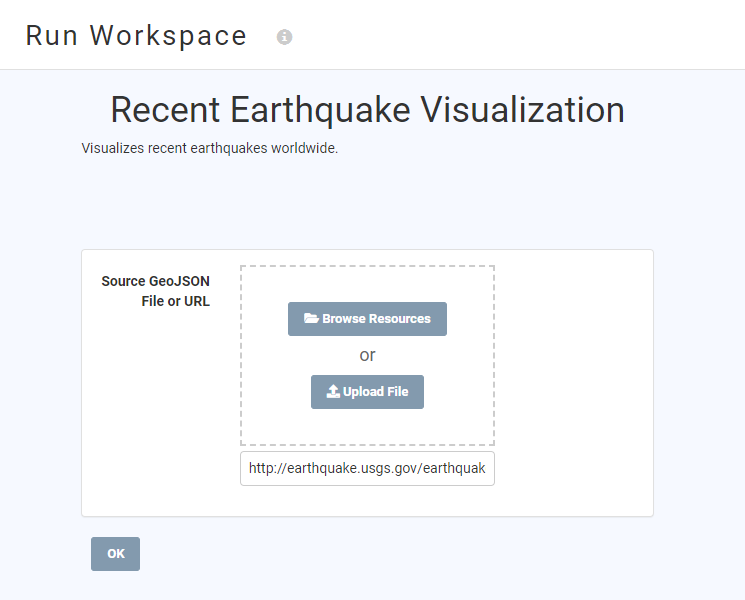Focus the earthquake.usgs.gov URL input field
This screenshot has width=745, height=600.
click(367, 468)
